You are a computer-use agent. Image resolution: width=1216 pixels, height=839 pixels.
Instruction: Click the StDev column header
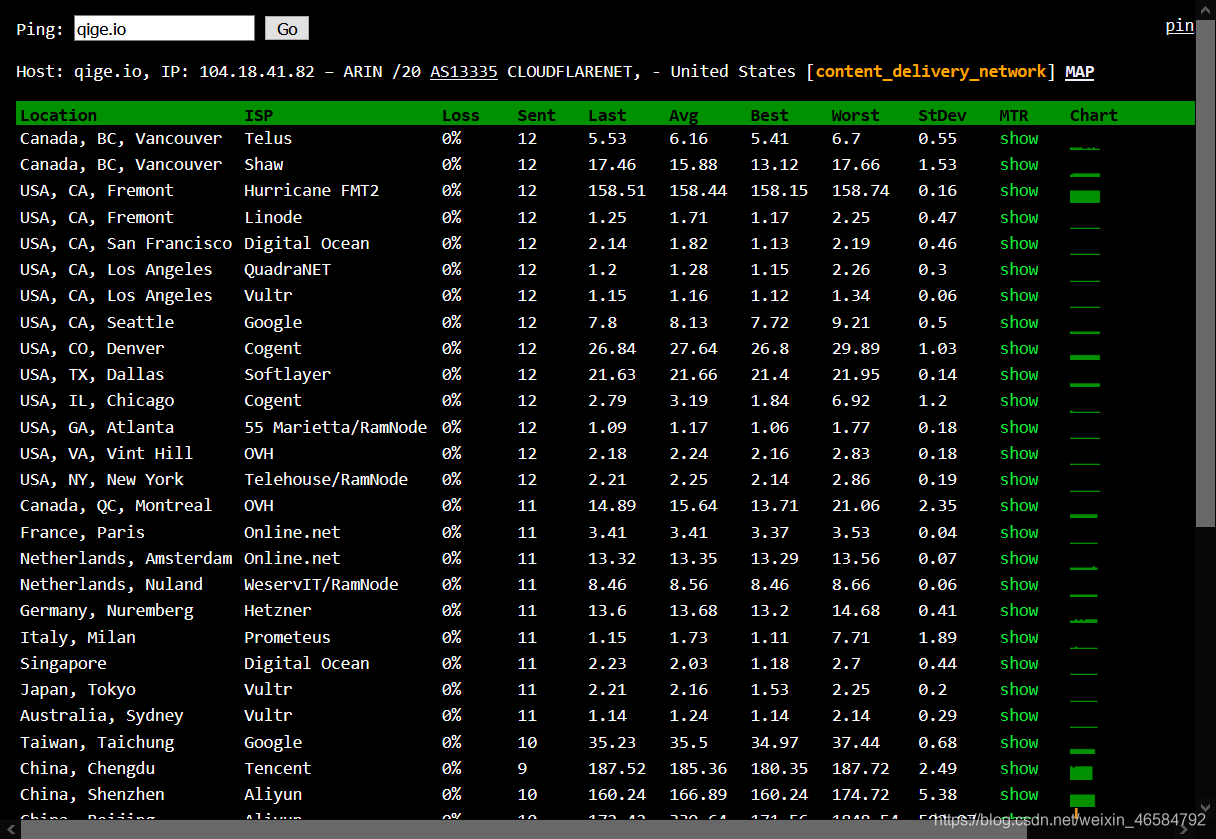942,115
